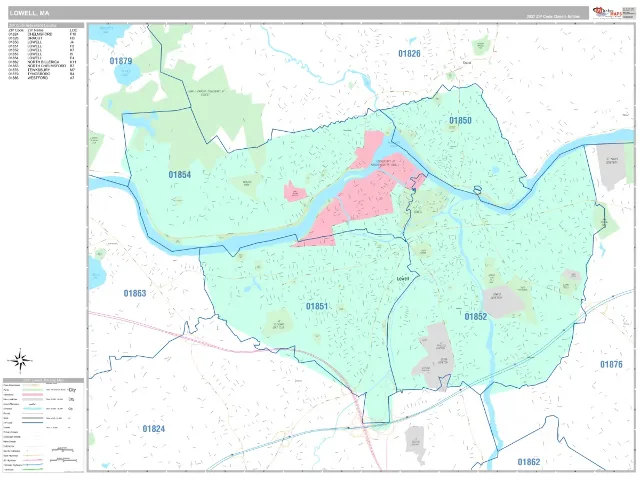Click the ZIP code index table header

point(46,26)
